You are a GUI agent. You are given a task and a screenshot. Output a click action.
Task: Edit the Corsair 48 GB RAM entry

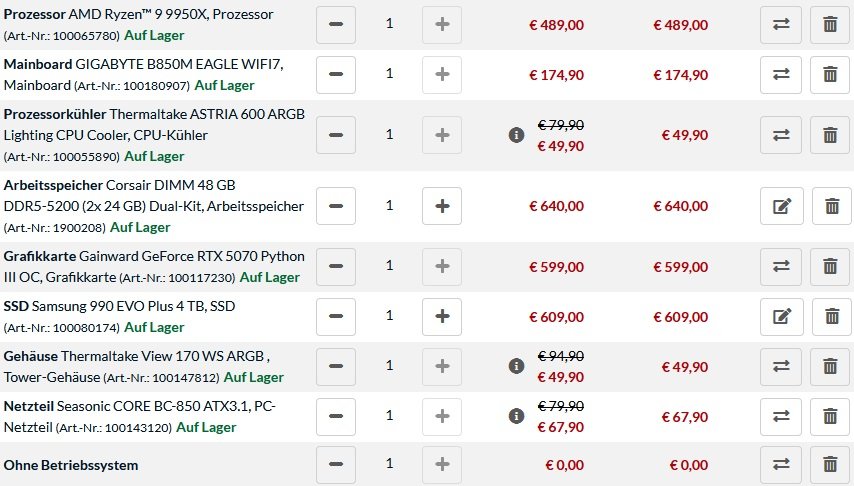click(782, 206)
